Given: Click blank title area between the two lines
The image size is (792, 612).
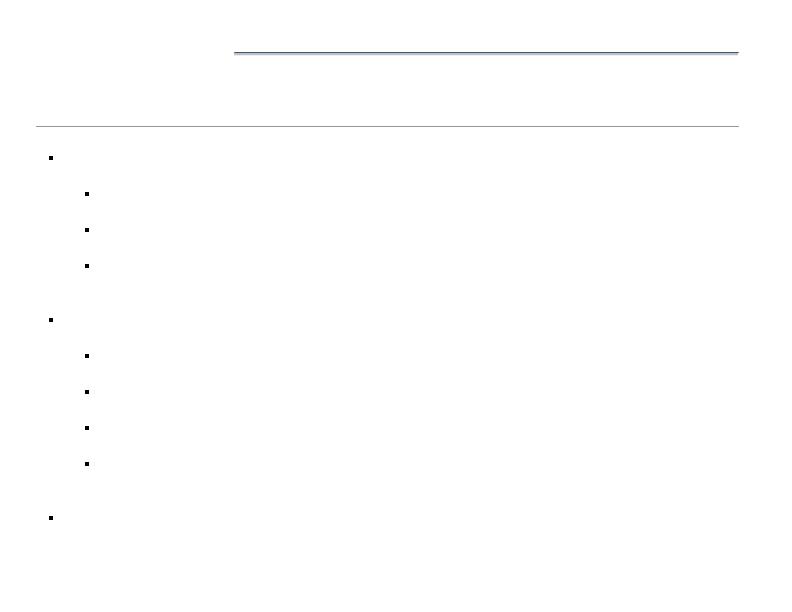Looking at the screenshot, I should [387, 90].
